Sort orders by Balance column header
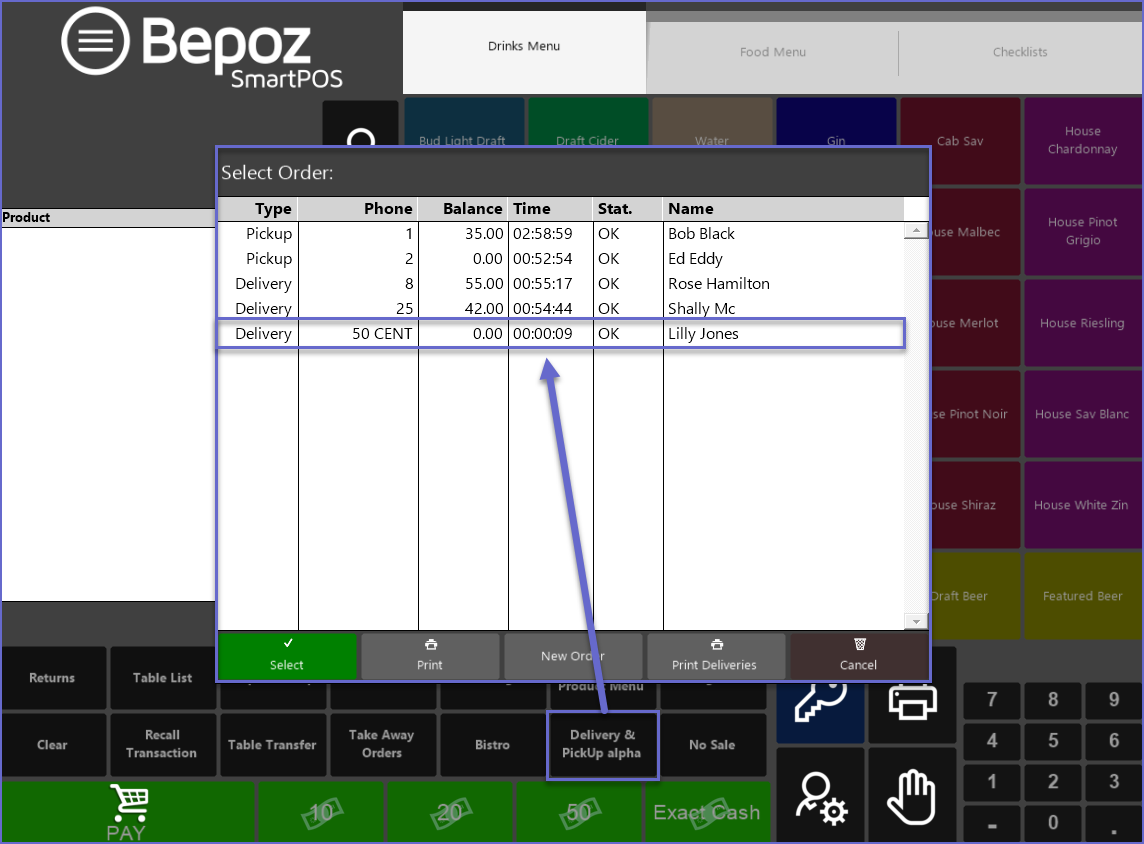Viewport: 1144px width, 844px height. pos(463,209)
